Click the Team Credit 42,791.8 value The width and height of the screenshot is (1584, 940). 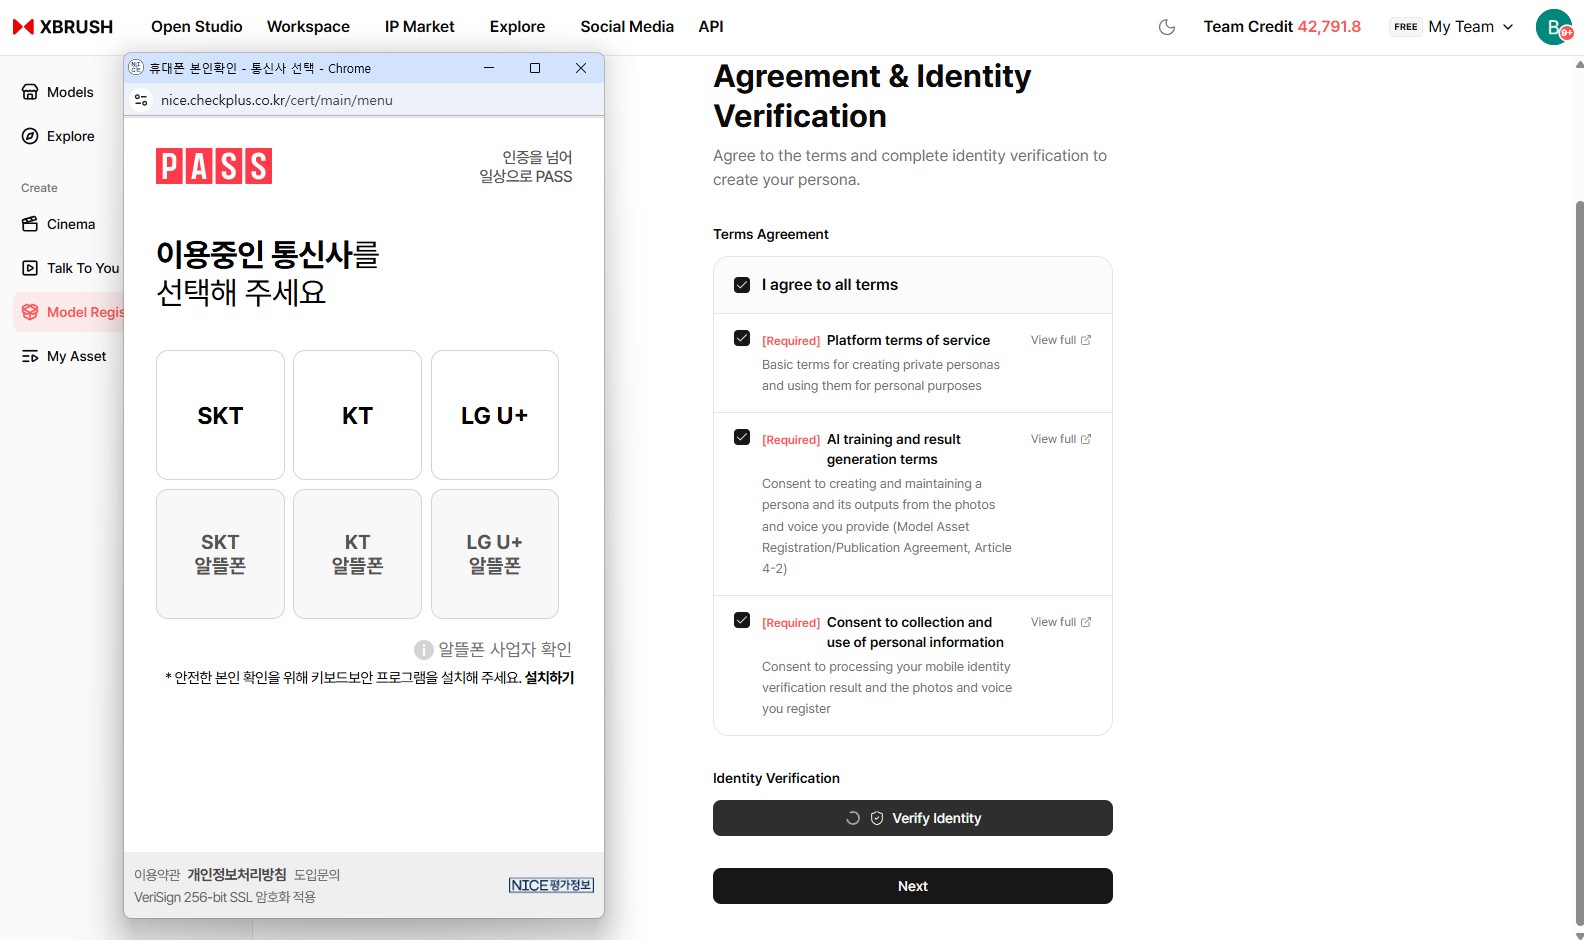[1329, 27]
